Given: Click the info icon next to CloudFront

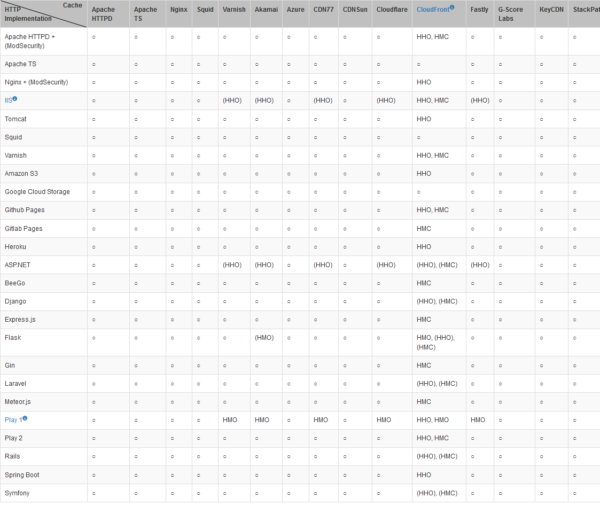Looking at the screenshot, I should 452,8.
